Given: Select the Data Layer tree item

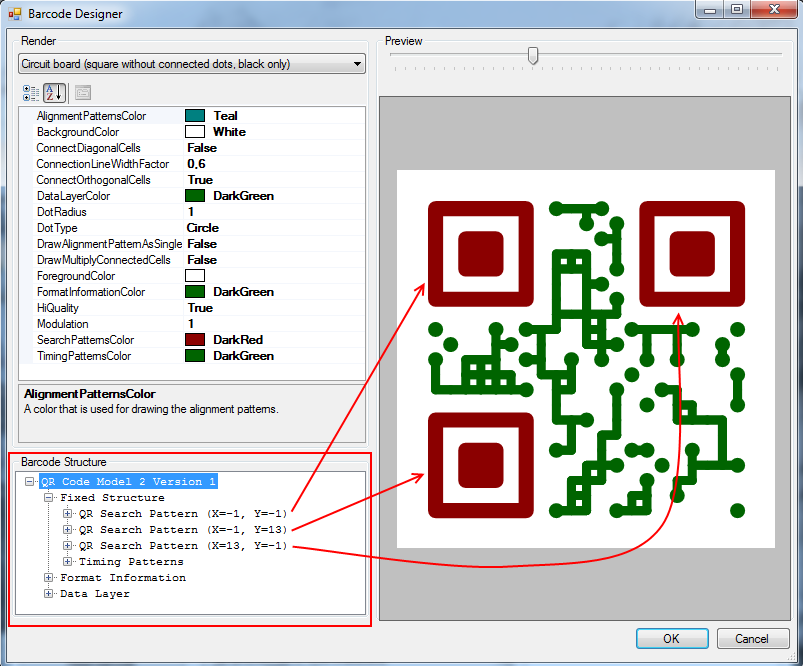Looking at the screenshot, I should pos(95,594).
